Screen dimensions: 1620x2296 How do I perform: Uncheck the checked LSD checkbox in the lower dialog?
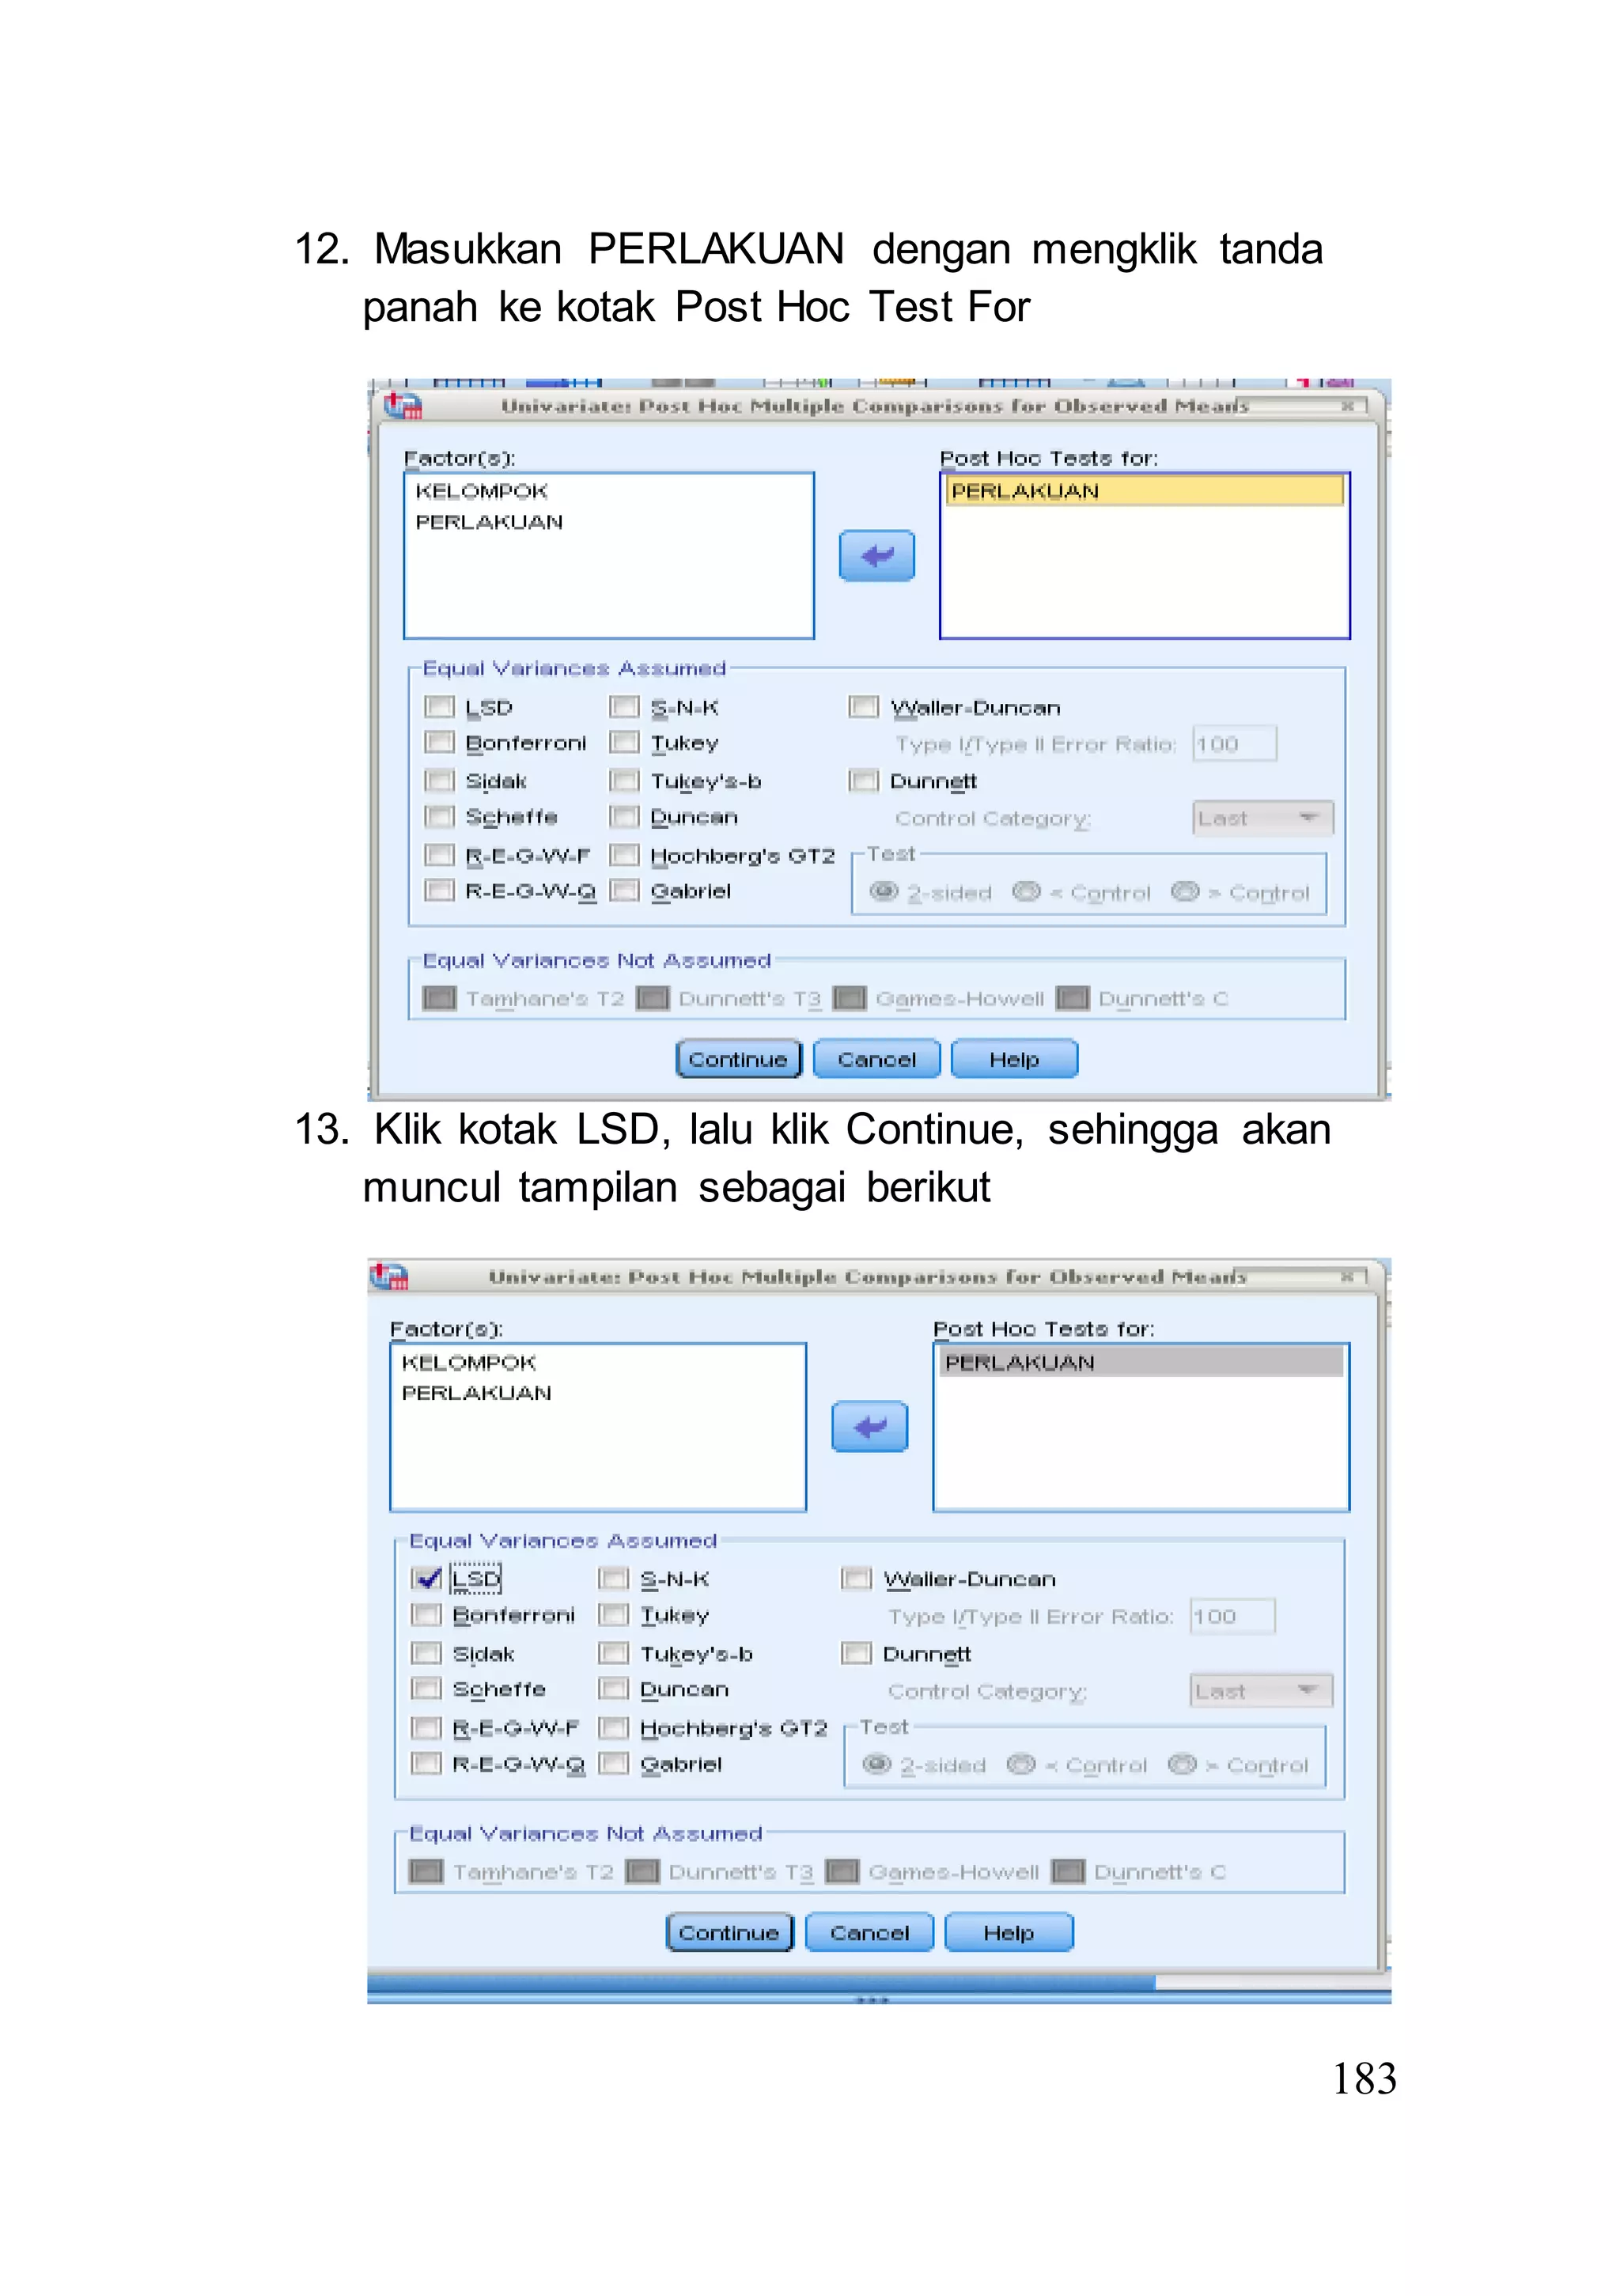click(x=427, y=1578)
